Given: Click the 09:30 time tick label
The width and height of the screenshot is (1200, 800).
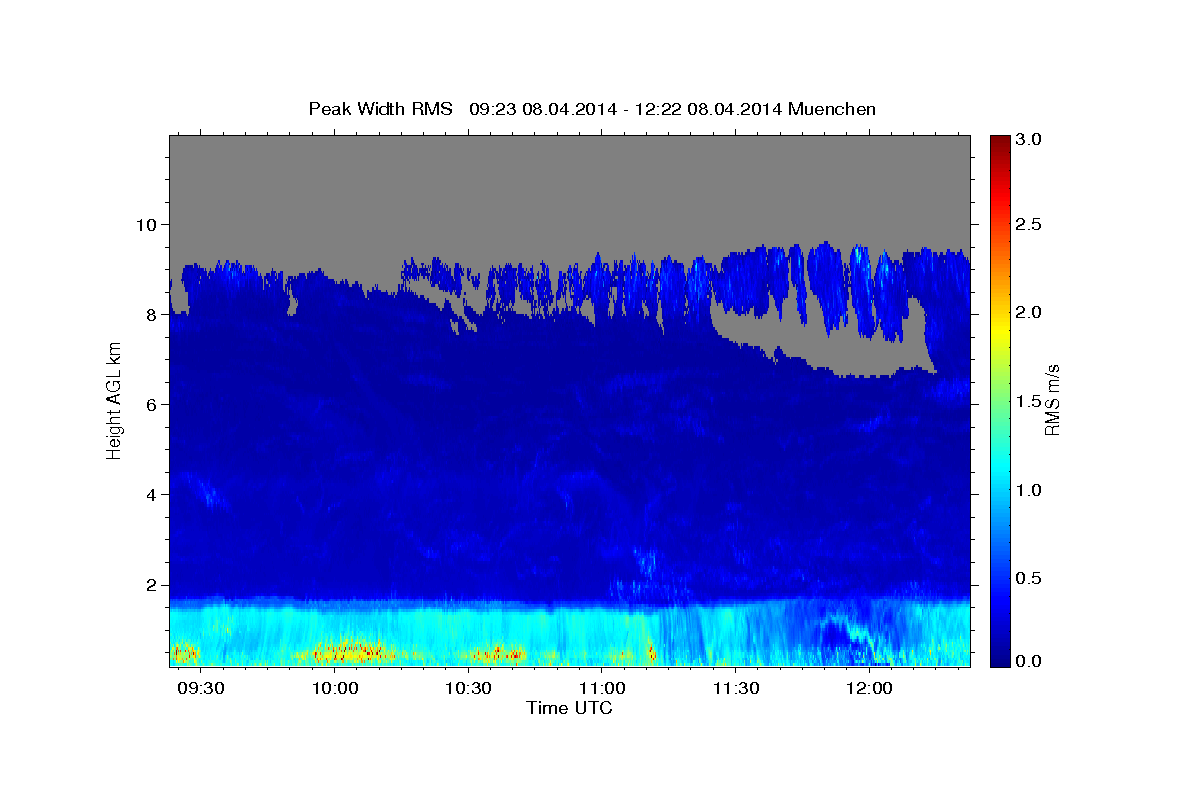Looking at the screenshot, I should pyautogui.click(x=201, y=689).
